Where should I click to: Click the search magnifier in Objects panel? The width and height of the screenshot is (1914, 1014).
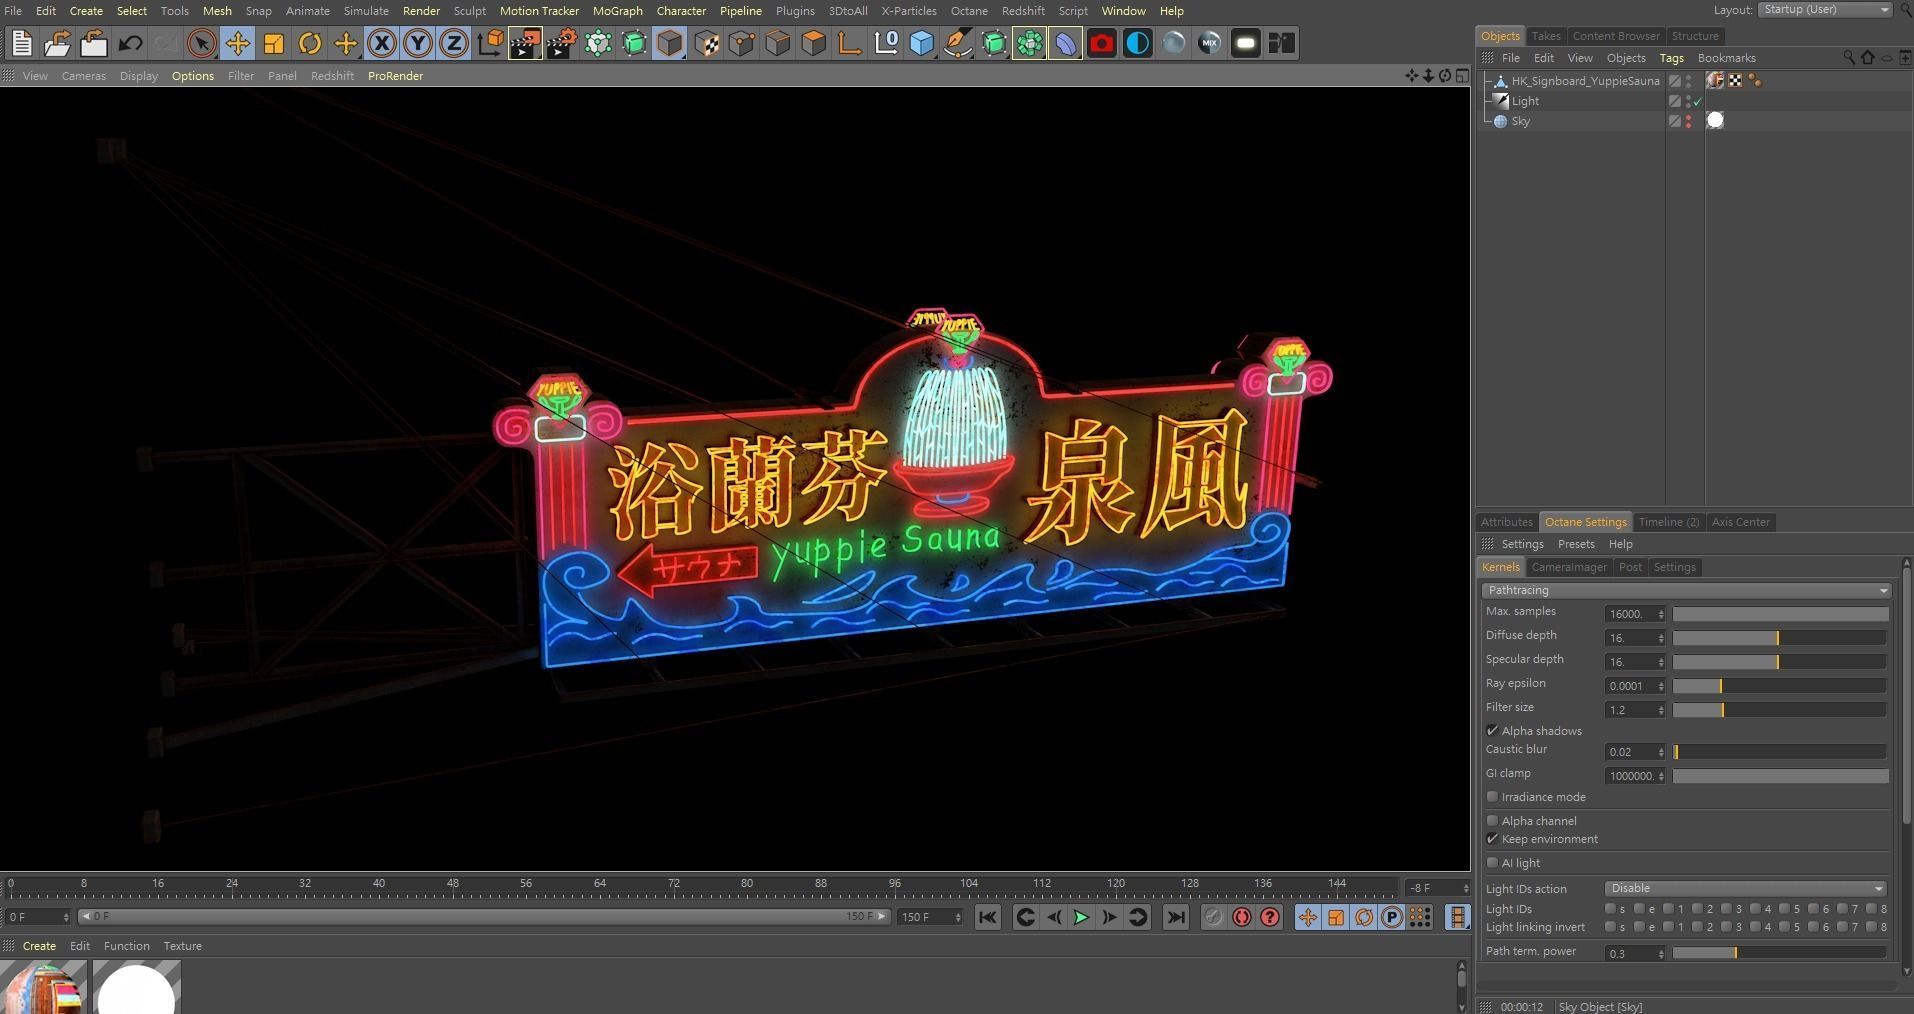pos(1848,58)
